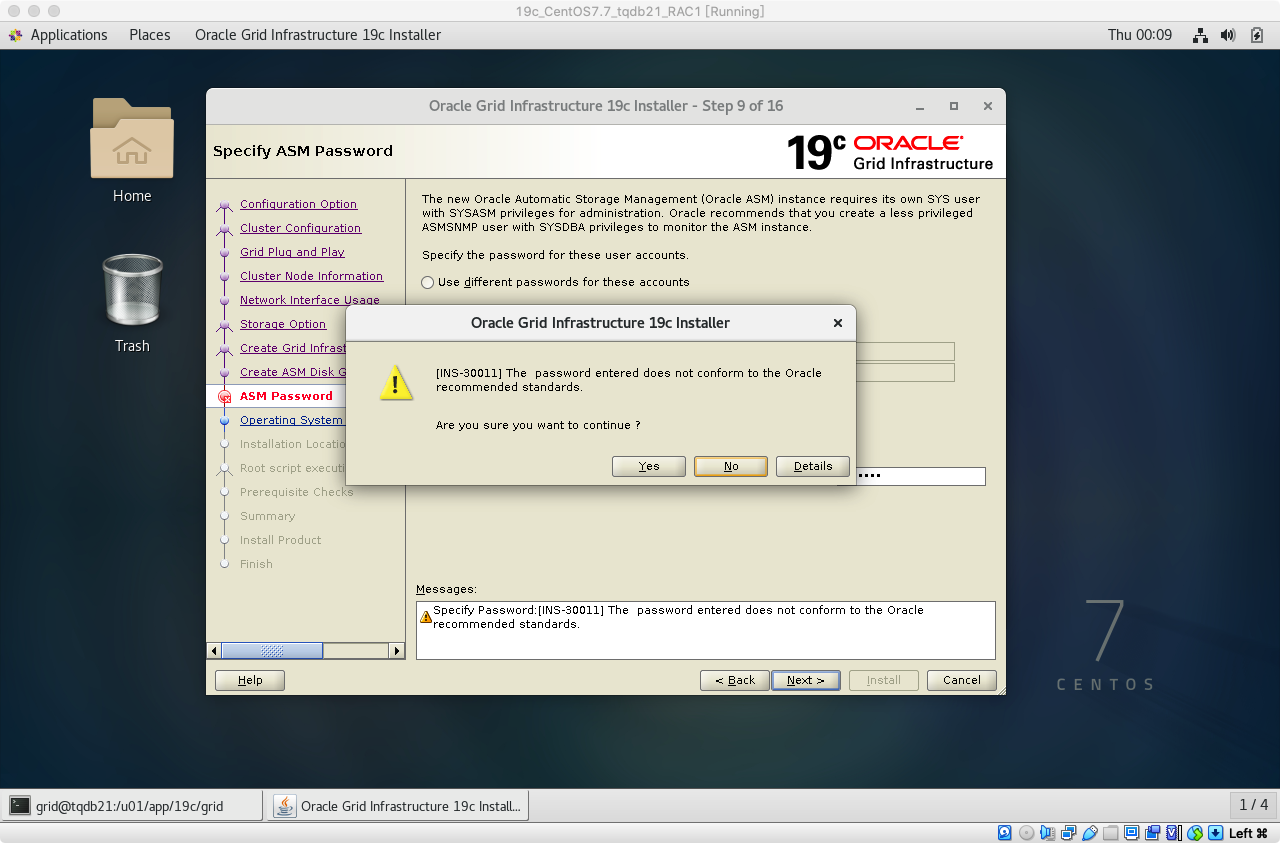Open the Operating System step link
This screenshot has width=1280, height=843.
click(x=291, y=420)
